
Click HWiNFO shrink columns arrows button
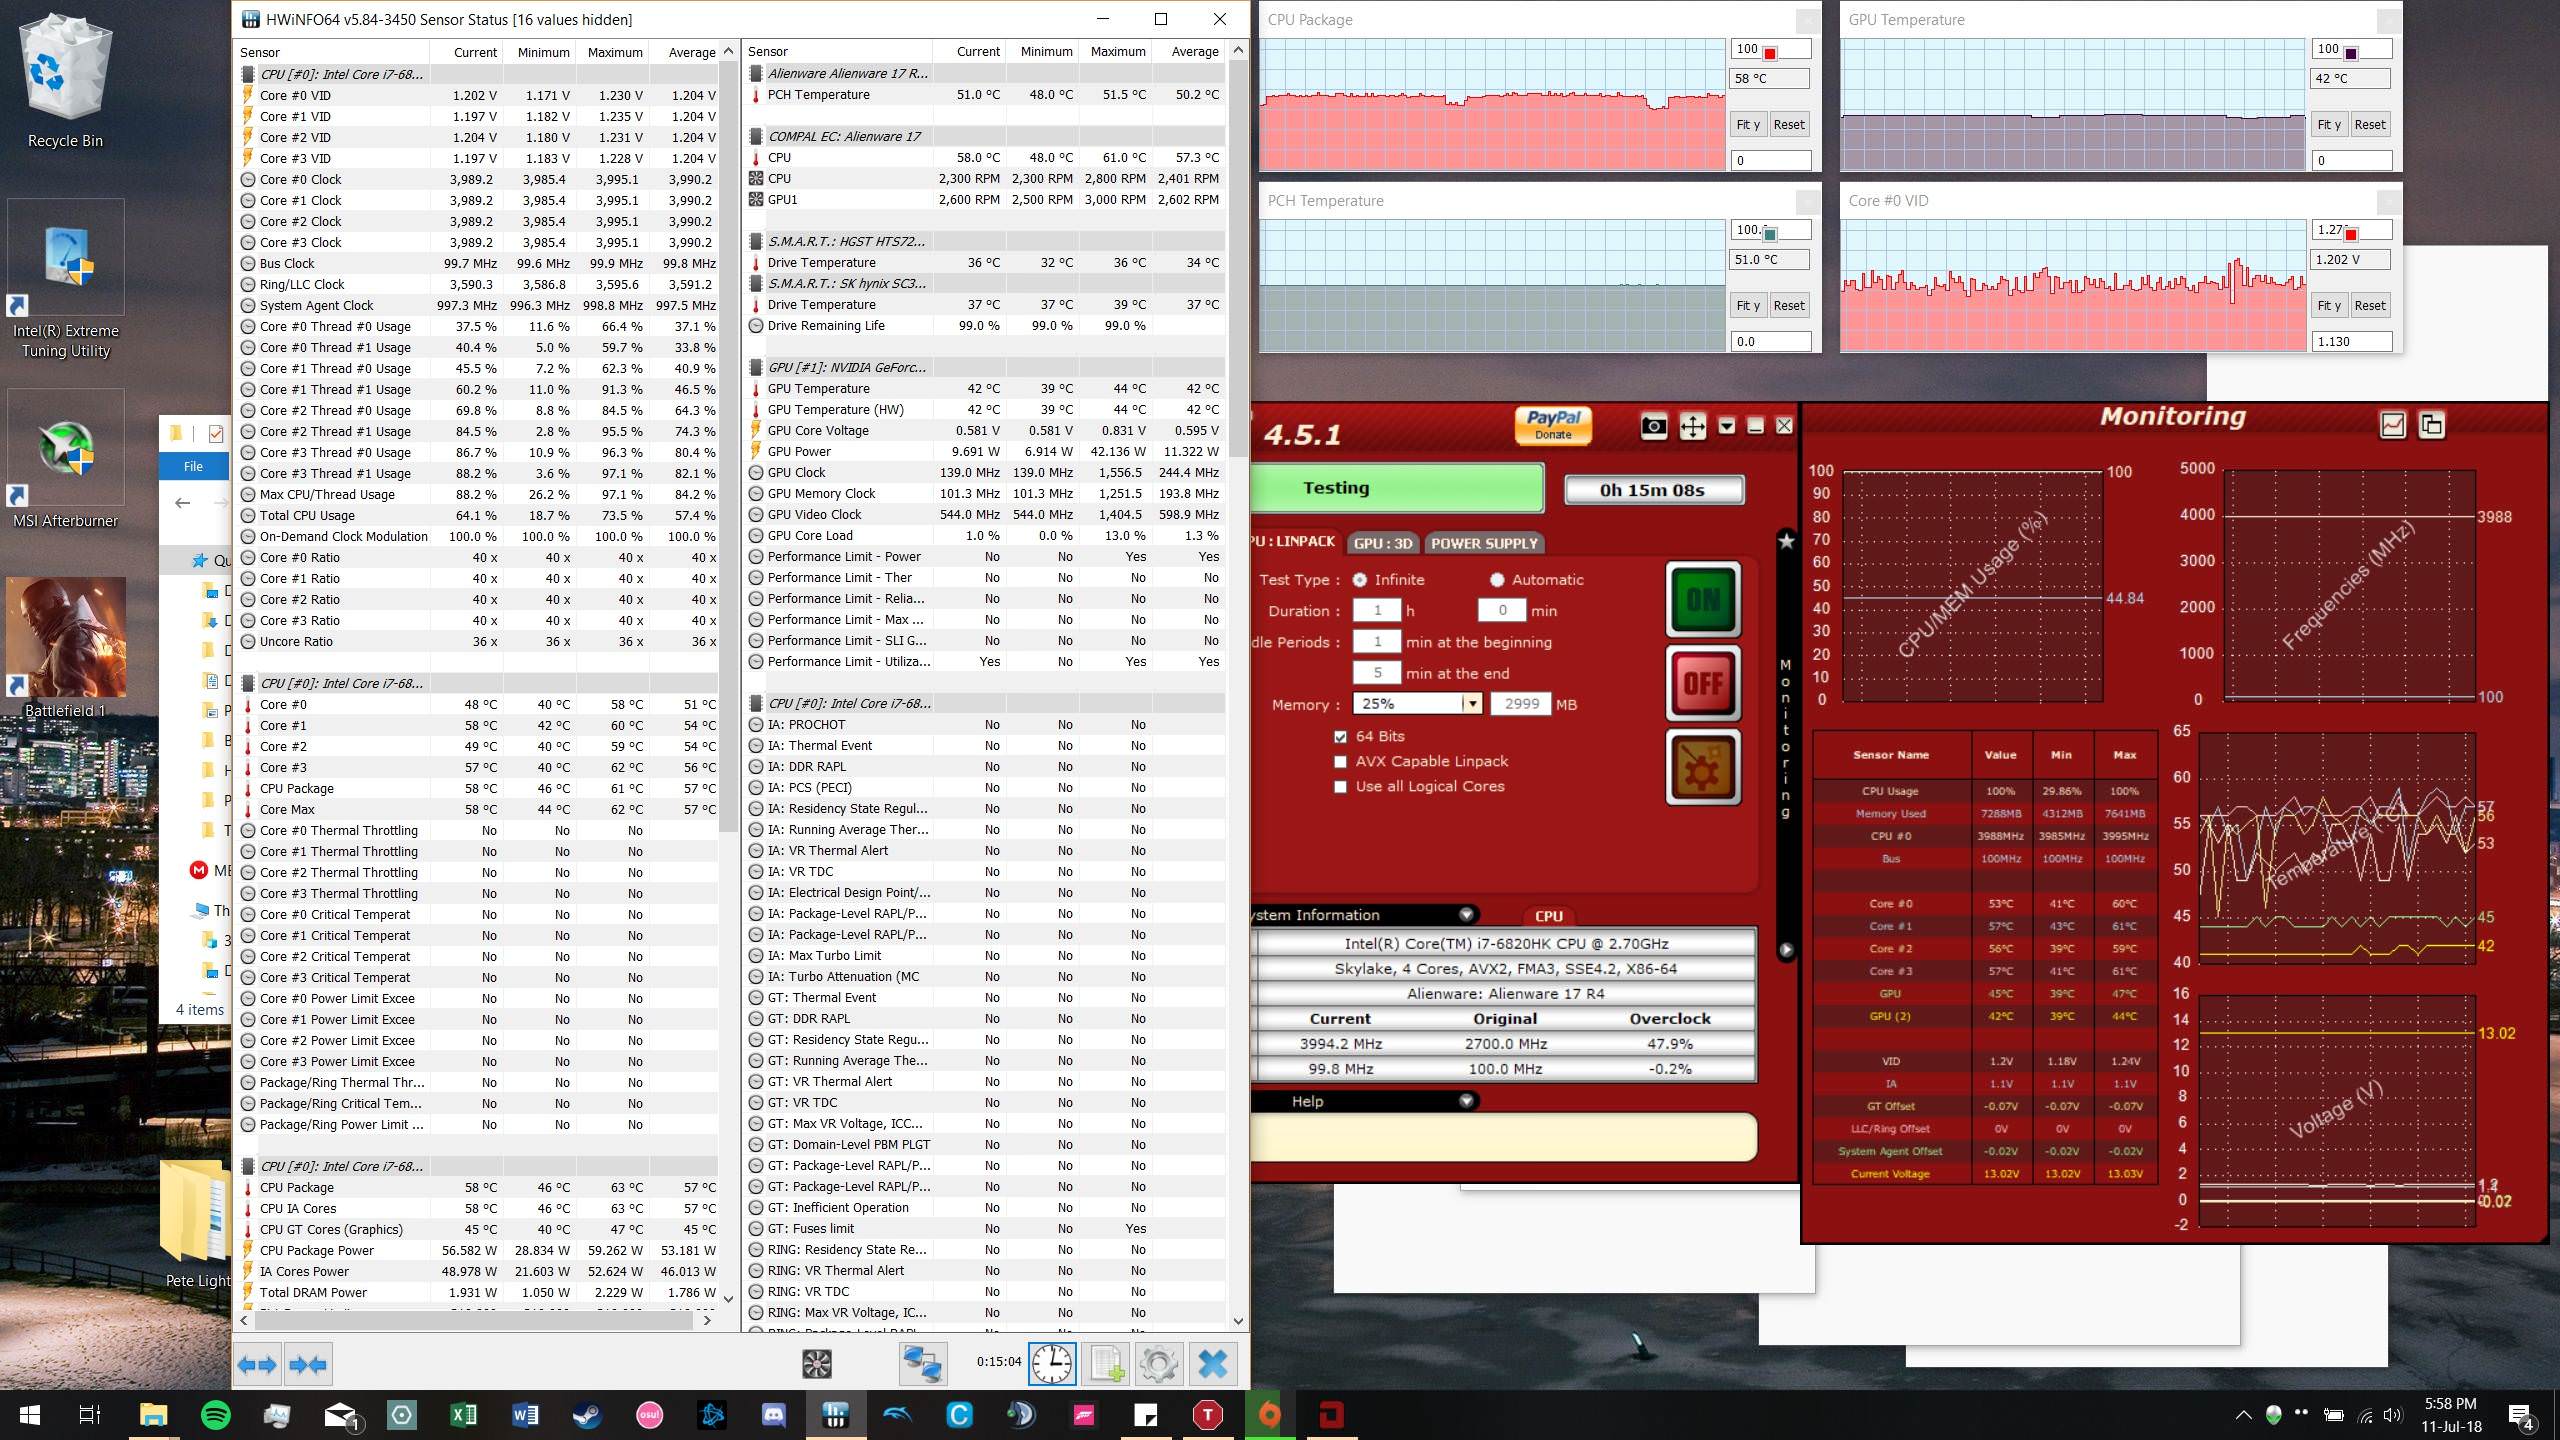[307, 1364]
